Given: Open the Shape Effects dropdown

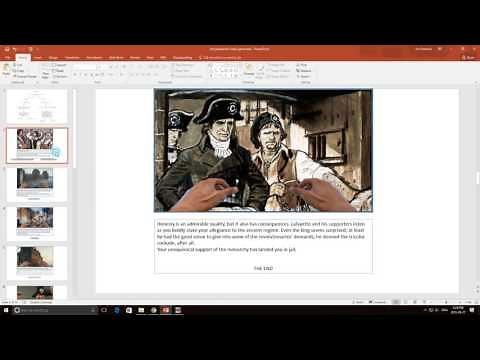Looking at the screenshot, I should (278, 76).
